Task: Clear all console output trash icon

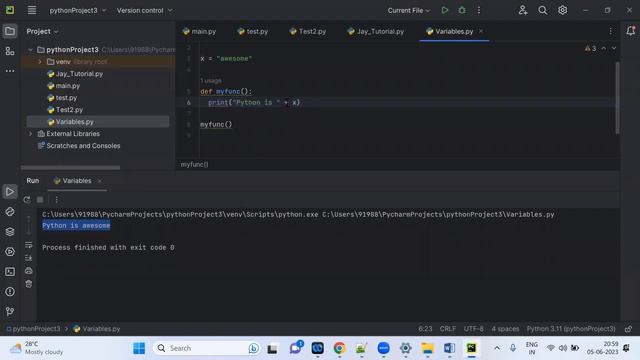Action: coord(29,284)
